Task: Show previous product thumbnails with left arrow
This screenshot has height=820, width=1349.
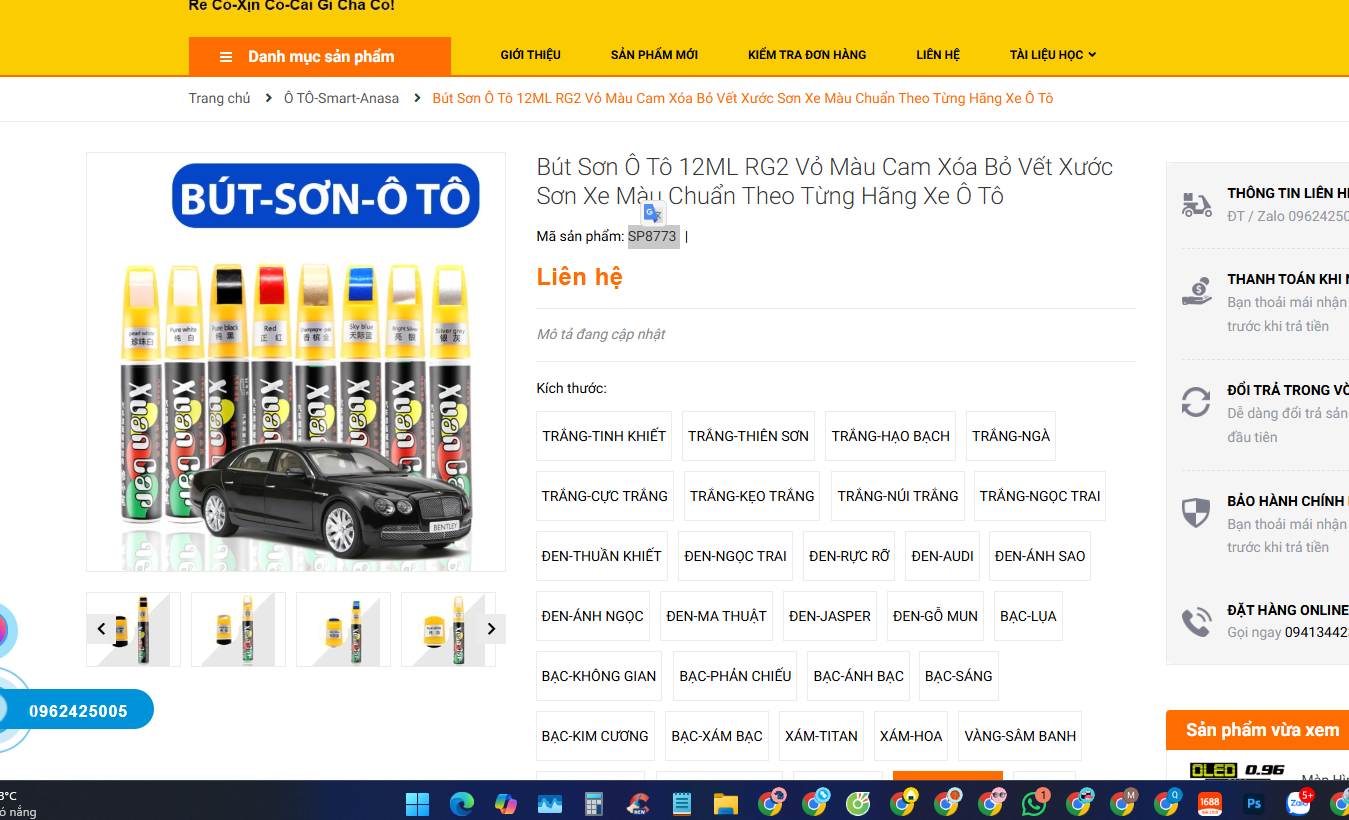Action: coord(101,629)
